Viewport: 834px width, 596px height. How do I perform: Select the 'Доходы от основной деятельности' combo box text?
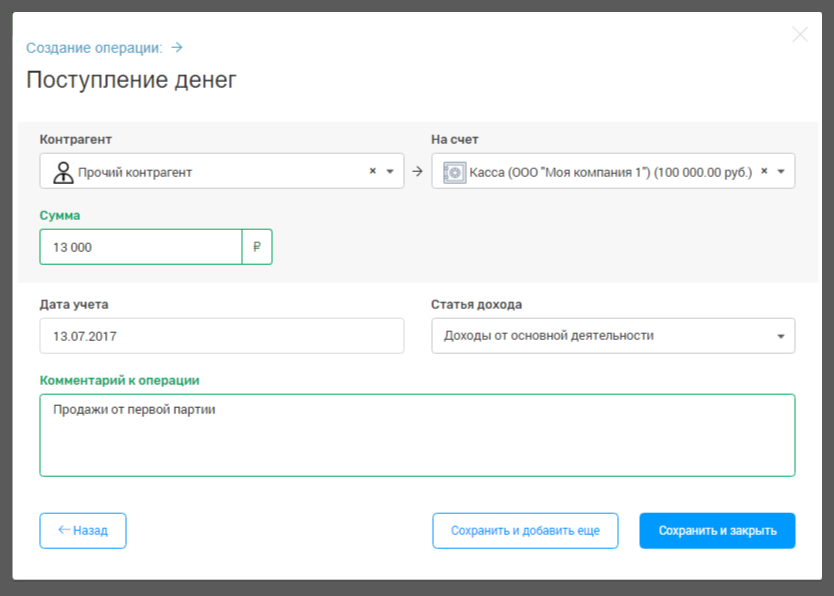tap(549, 336)
